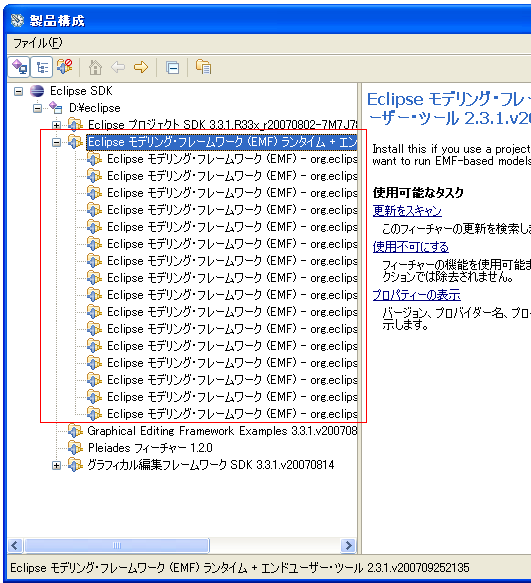Select the Eclipse SDK tree row
531x583 pixels.
click(81, 91)
